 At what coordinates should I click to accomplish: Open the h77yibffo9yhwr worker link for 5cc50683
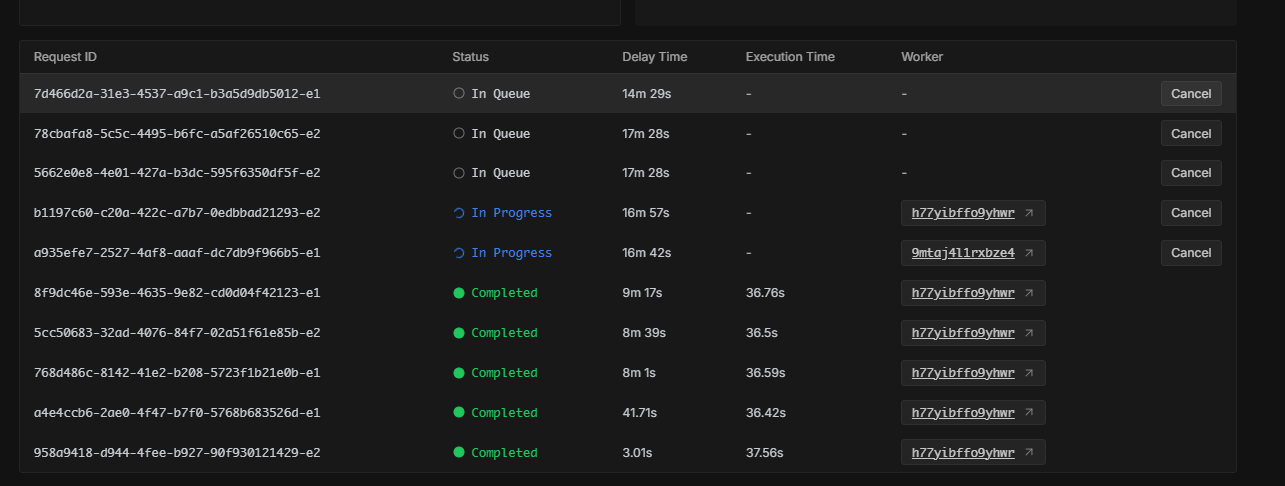pos(963,333)
